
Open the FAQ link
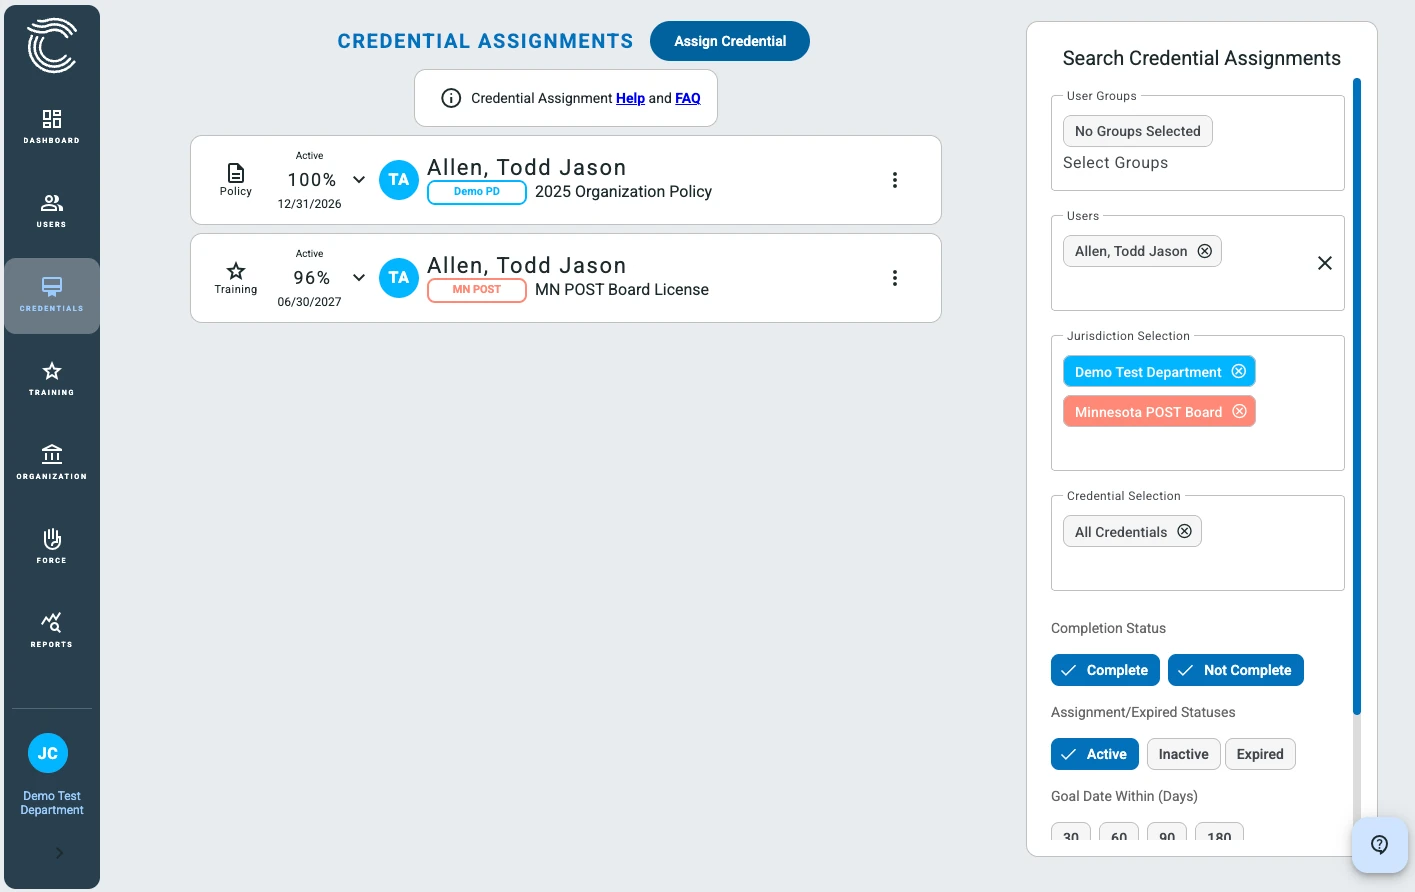pyautogui.click(x=688, y=98)
